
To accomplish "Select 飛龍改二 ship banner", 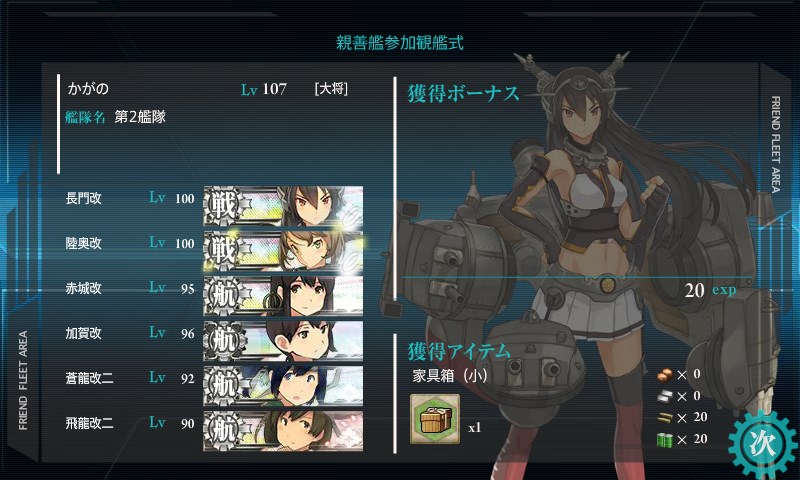I will 283,431.
